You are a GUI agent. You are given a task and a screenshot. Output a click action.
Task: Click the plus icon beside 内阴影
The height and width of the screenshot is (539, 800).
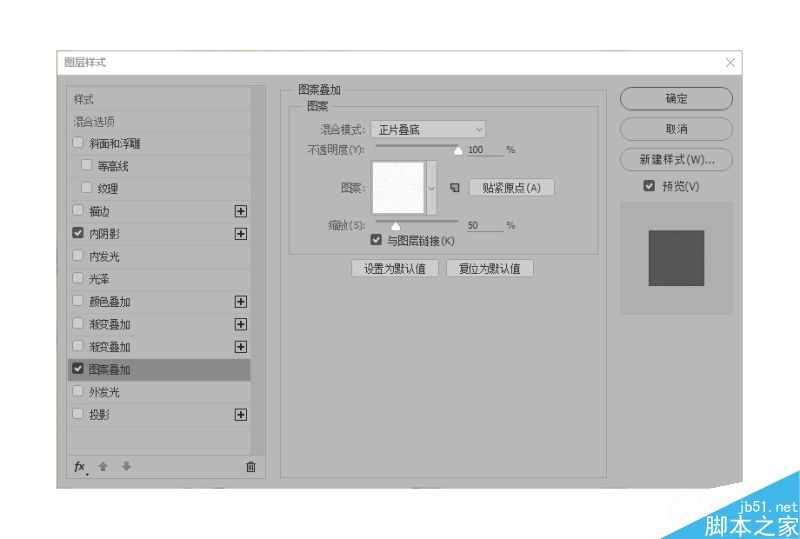(241, 234)
